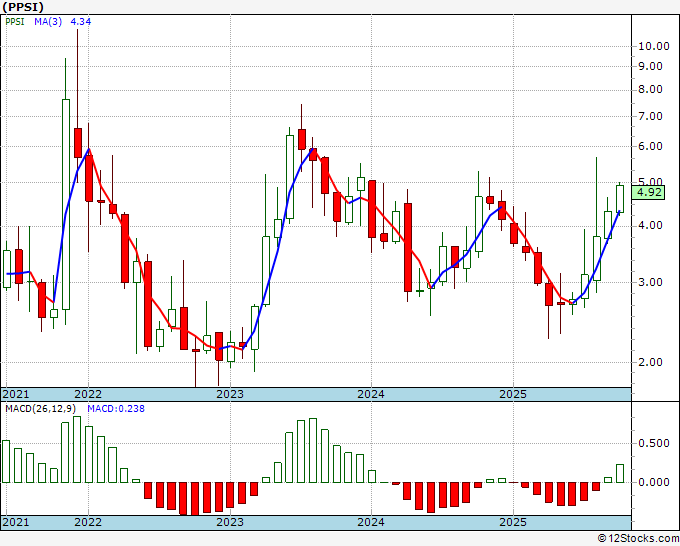680x546 pixels.
Task: Click the 2023 label on price chart axis
Action: (230, 394)
